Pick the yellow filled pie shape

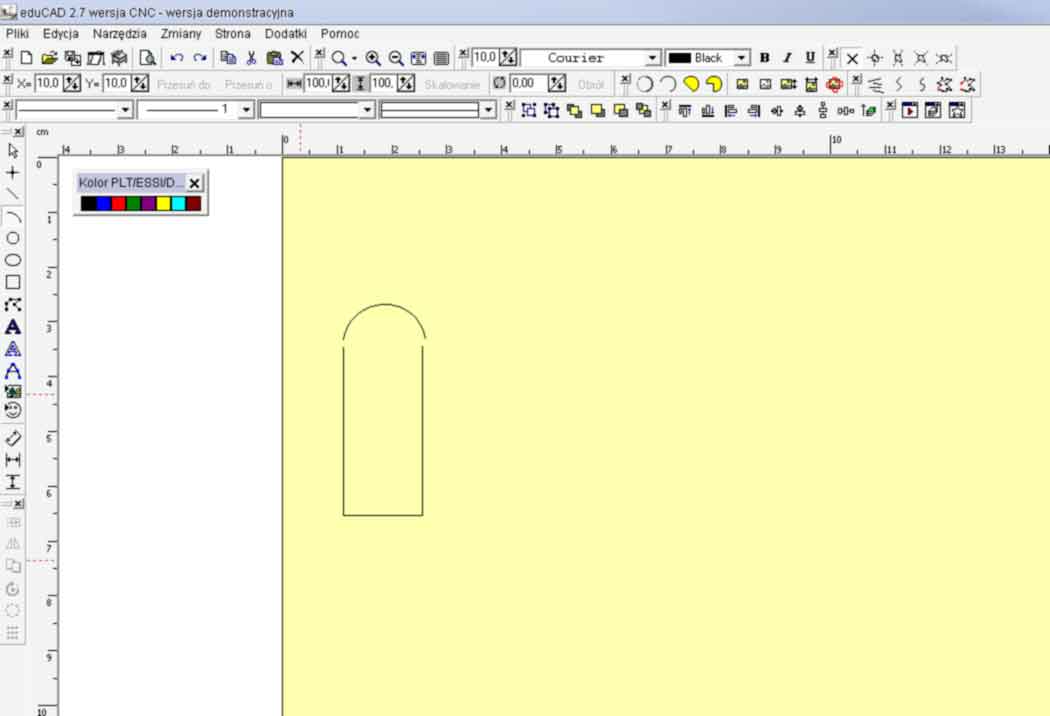[x=691, y=84]
